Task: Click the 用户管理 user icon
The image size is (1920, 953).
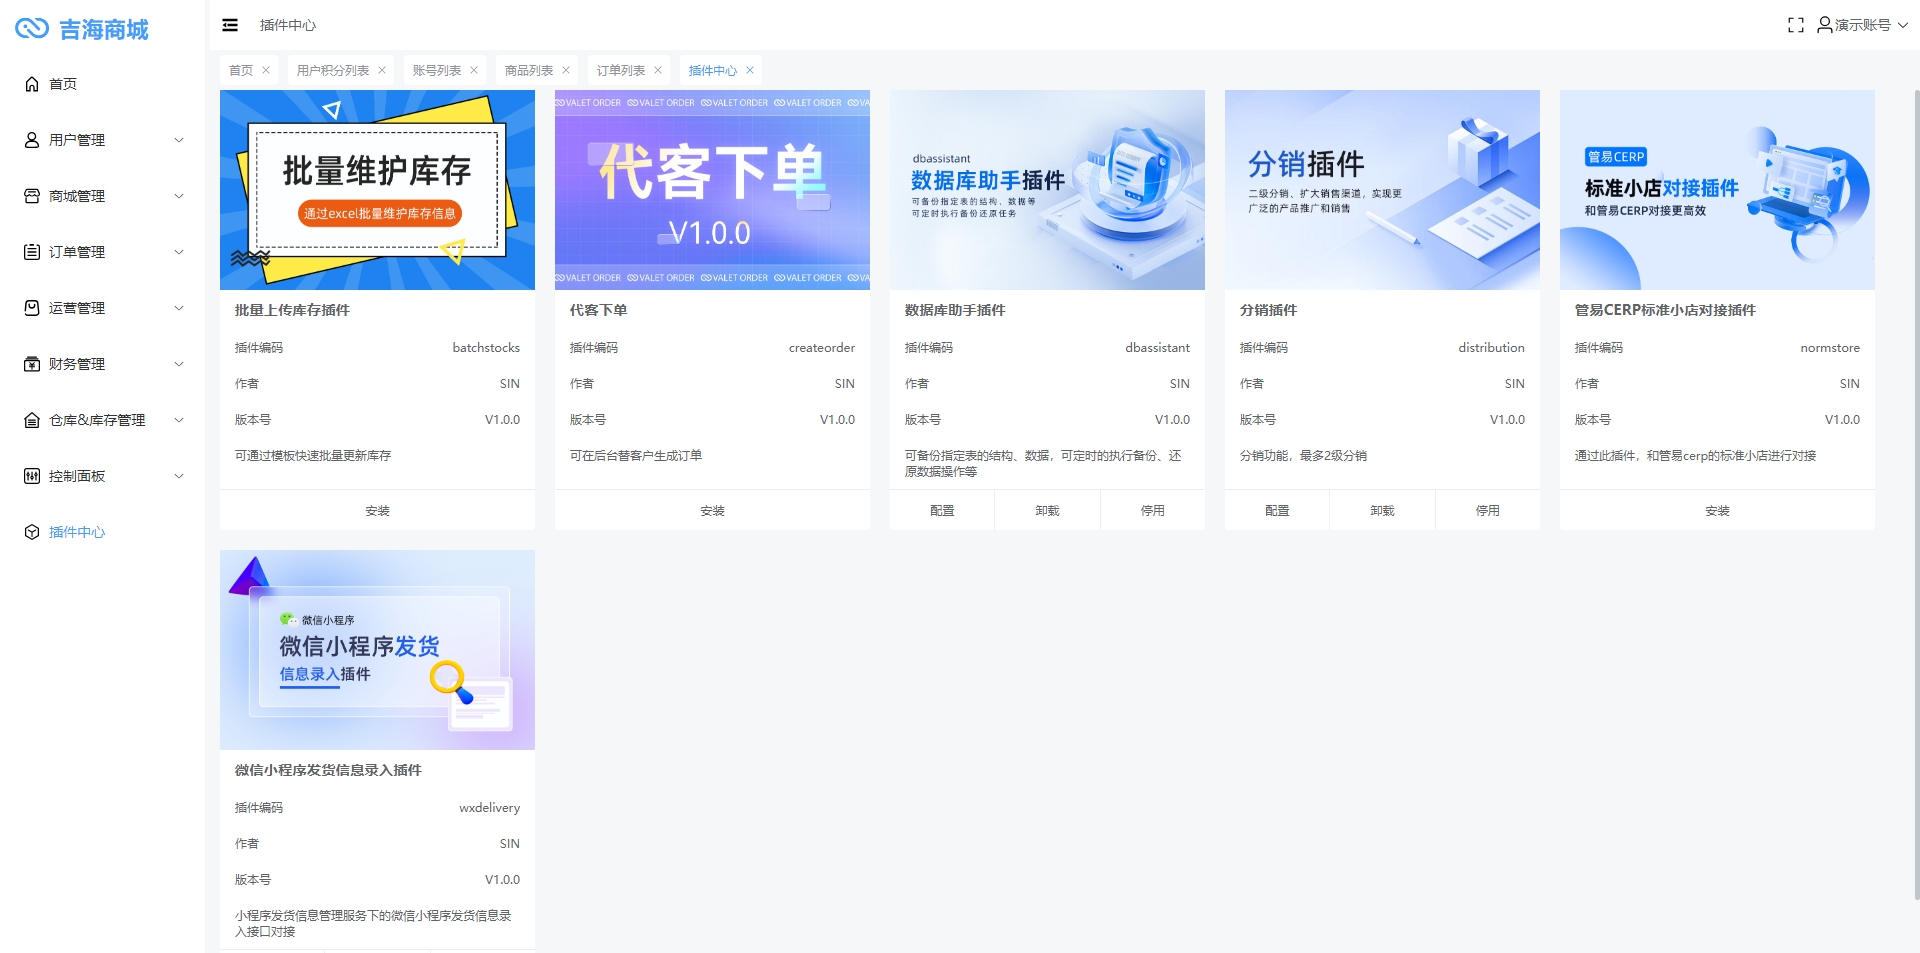Action: pos(32,140)
